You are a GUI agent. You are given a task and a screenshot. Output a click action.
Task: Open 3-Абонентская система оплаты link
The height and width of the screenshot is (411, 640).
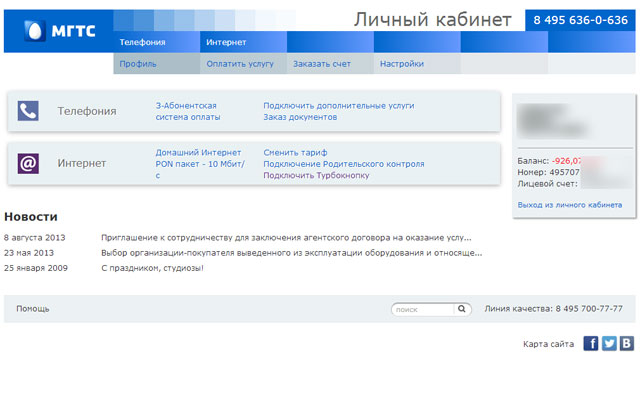188,111
